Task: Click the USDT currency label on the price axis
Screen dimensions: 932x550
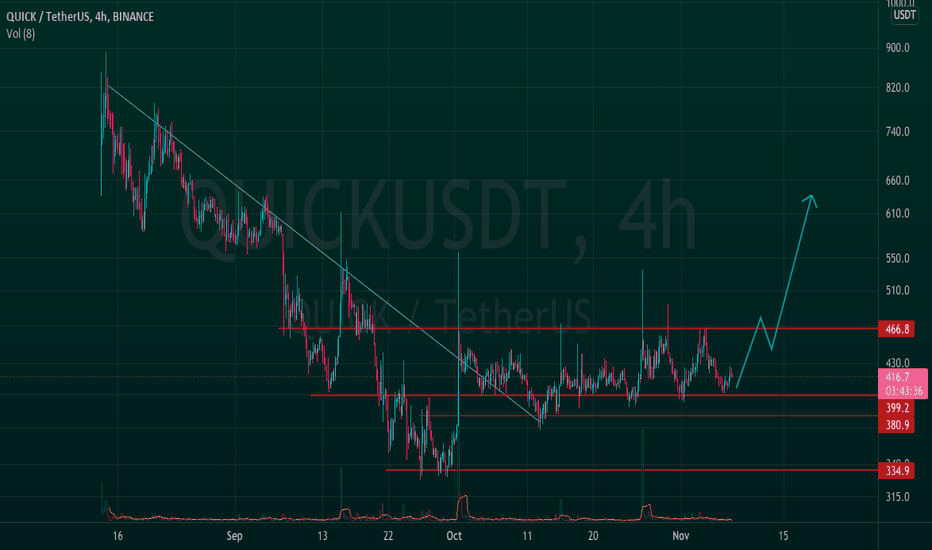Action: 905,15
